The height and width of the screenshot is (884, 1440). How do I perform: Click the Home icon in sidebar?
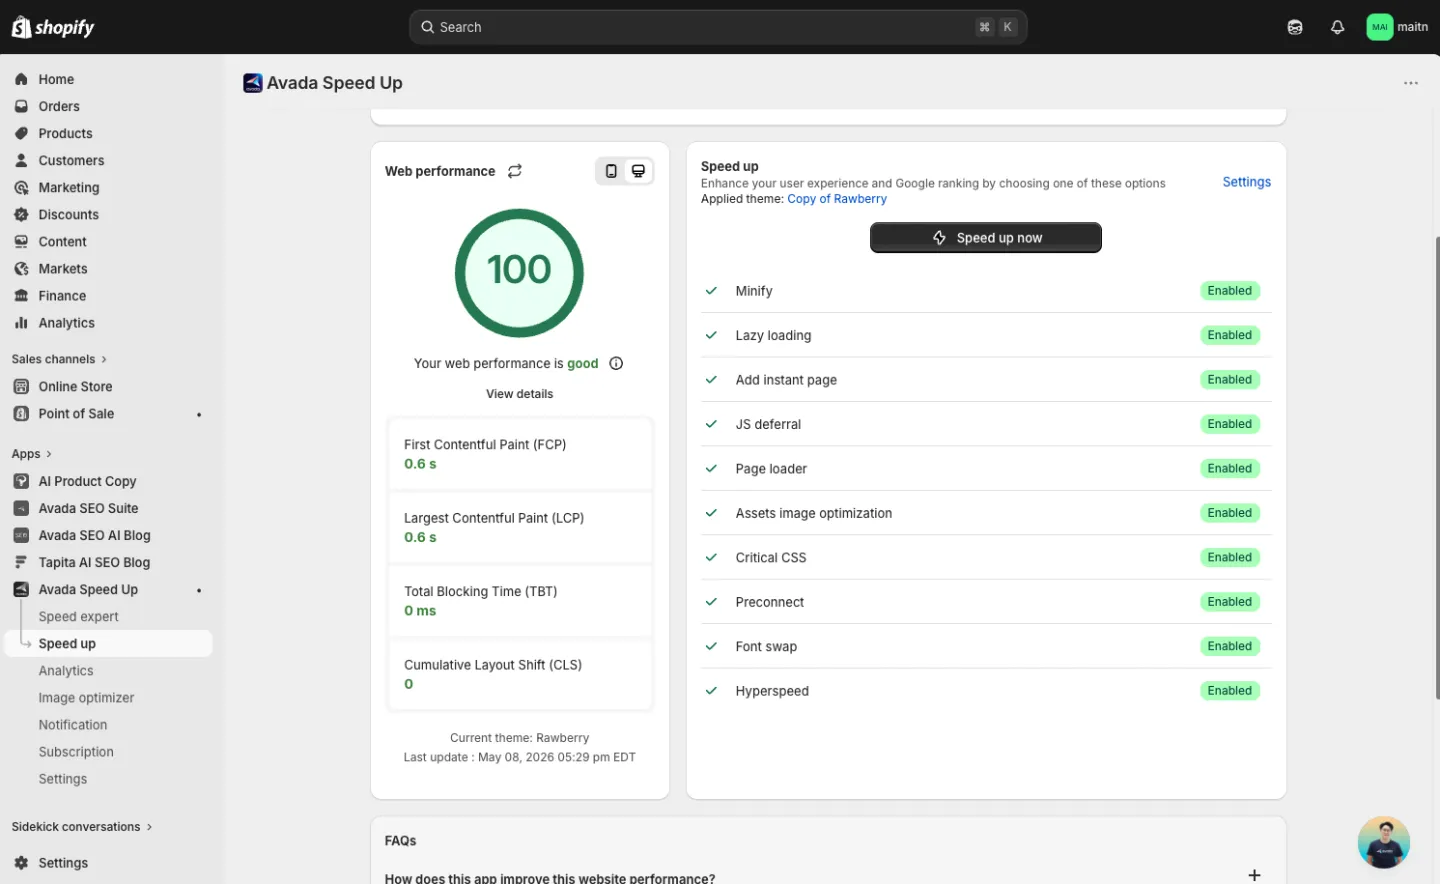click(21, 79)
